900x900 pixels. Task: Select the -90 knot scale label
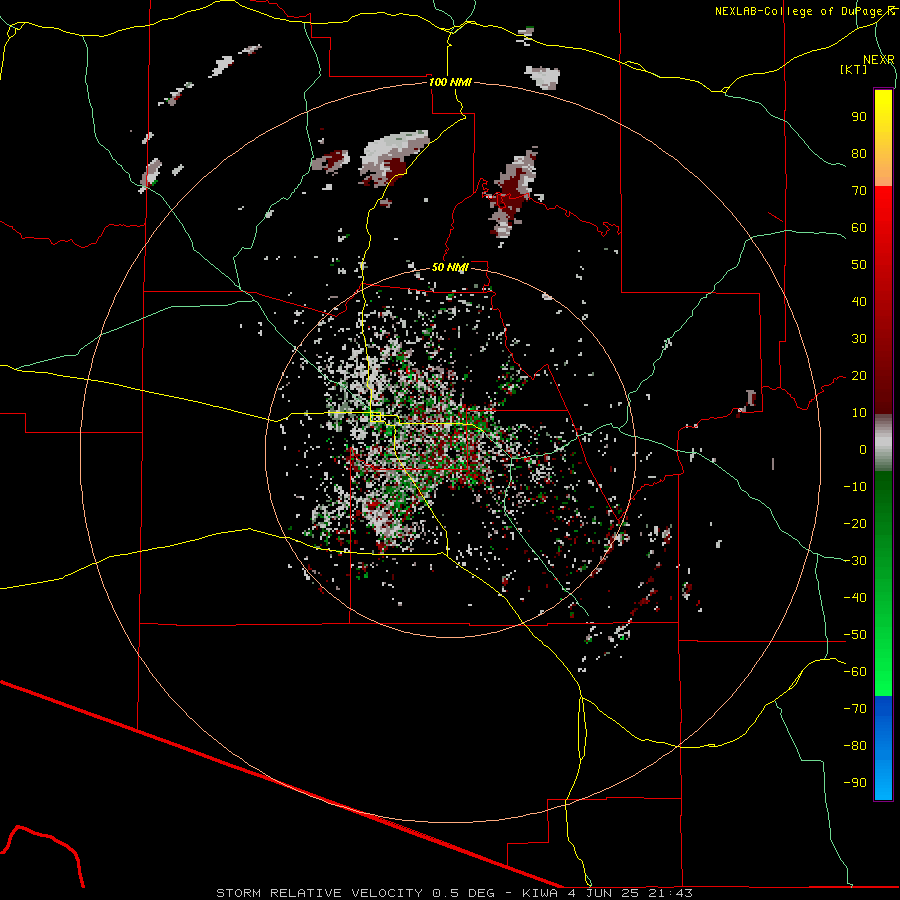(855, 783)
